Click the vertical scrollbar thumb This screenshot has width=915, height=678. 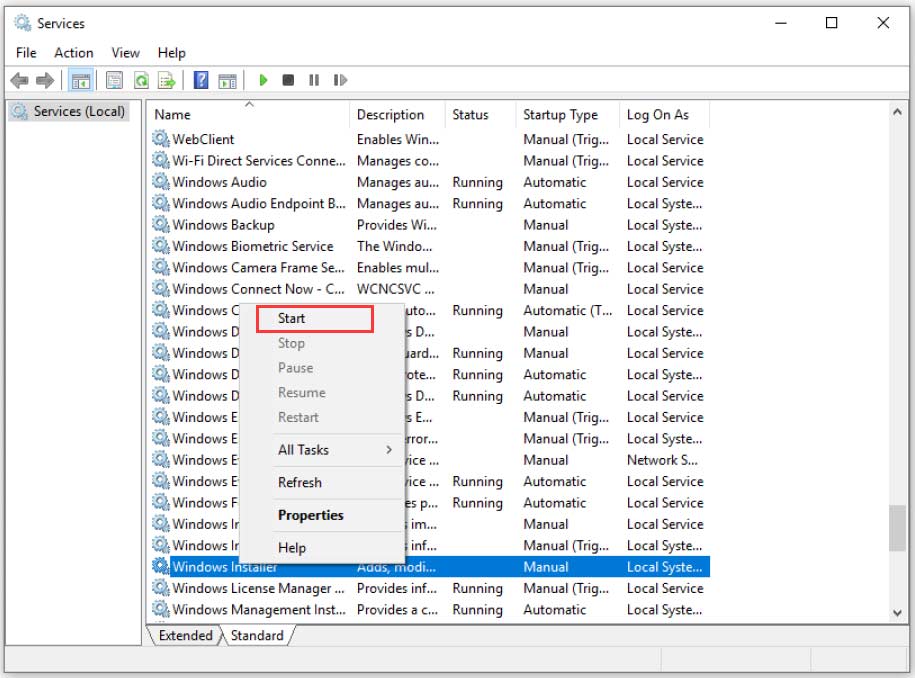897,528
